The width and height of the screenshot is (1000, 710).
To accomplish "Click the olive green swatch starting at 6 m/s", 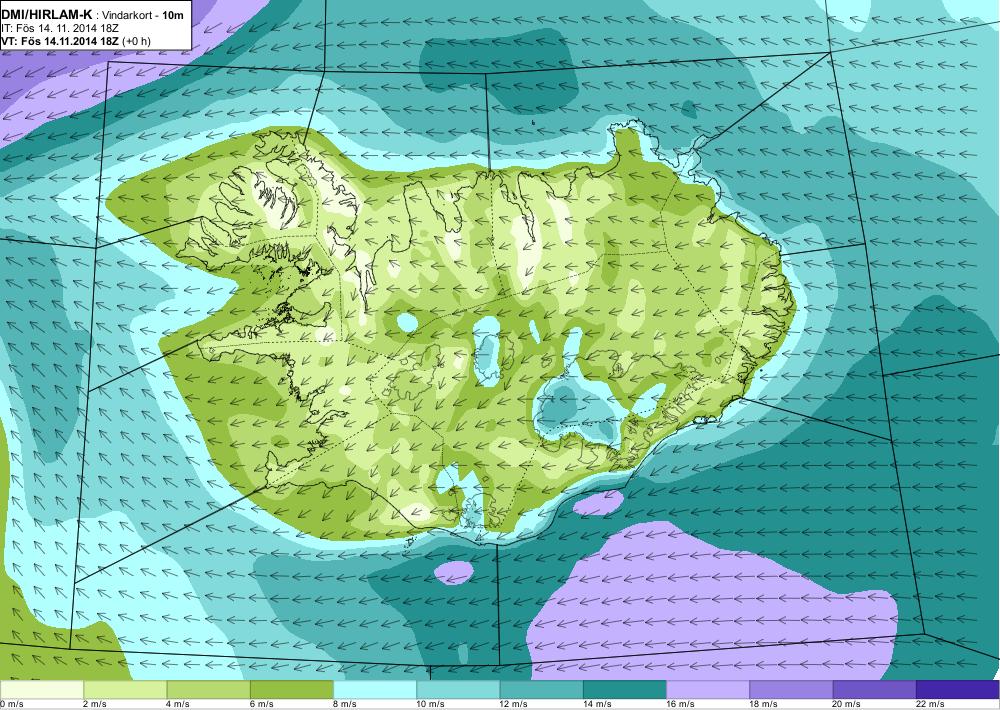I will click(291, 689).
